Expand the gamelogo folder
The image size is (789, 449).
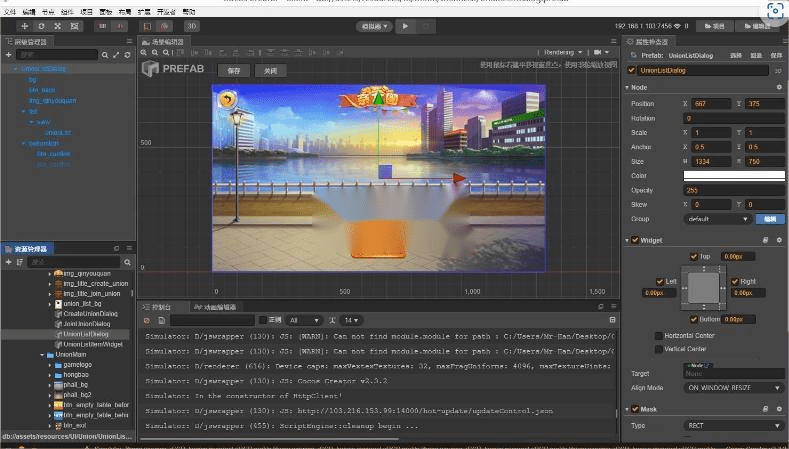50,365
